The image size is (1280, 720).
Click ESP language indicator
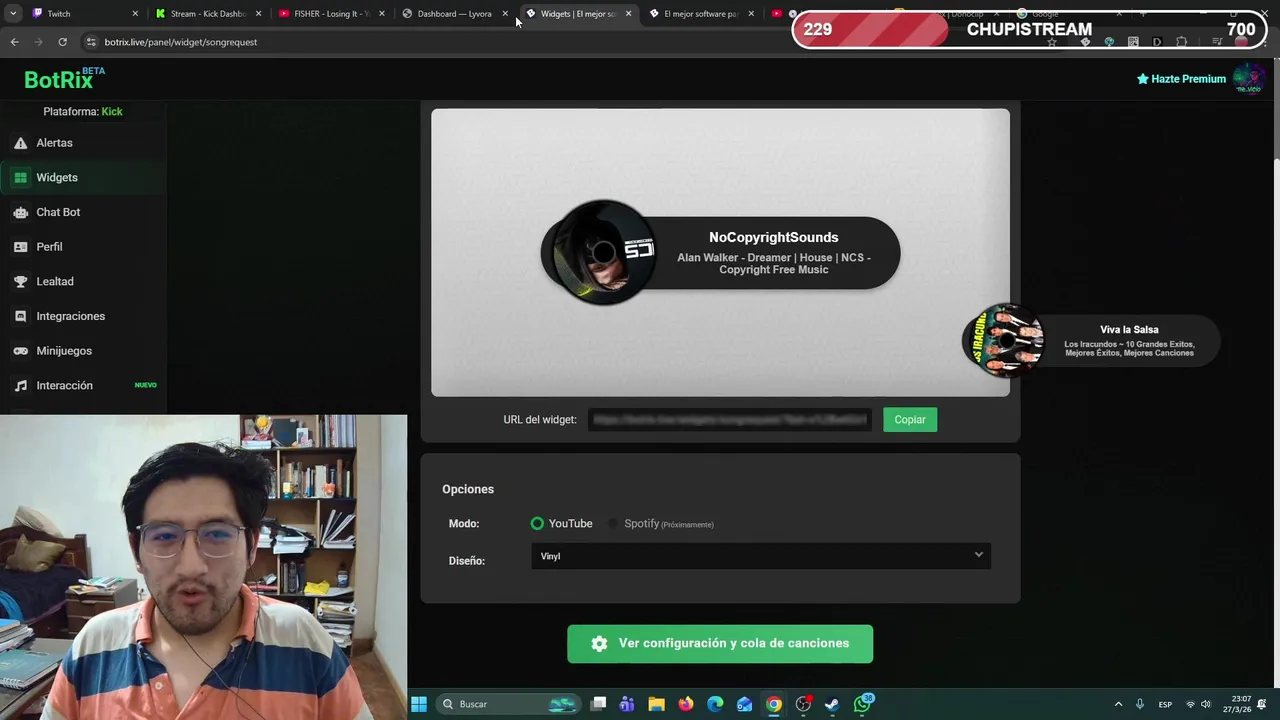coord(1165,704)
